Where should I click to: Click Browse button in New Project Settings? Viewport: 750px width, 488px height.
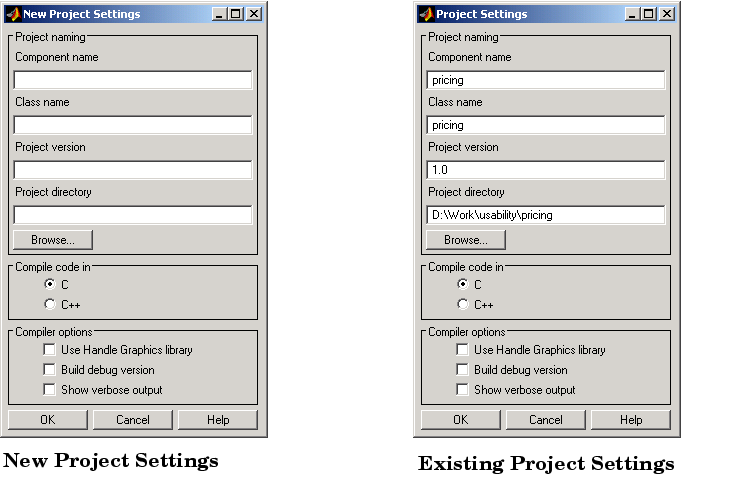[53, 240]
